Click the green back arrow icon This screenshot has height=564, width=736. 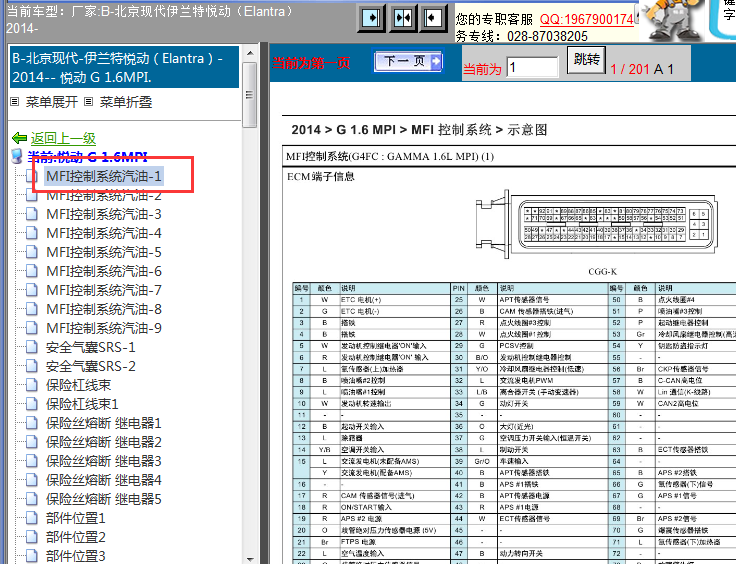click(19, 138)
